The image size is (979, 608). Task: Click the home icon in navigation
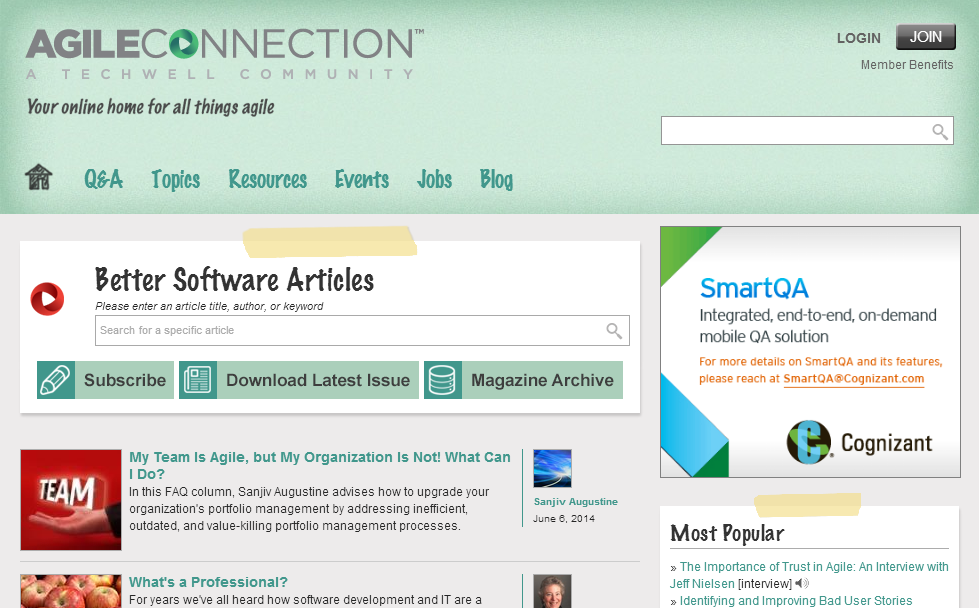[39, 177]
